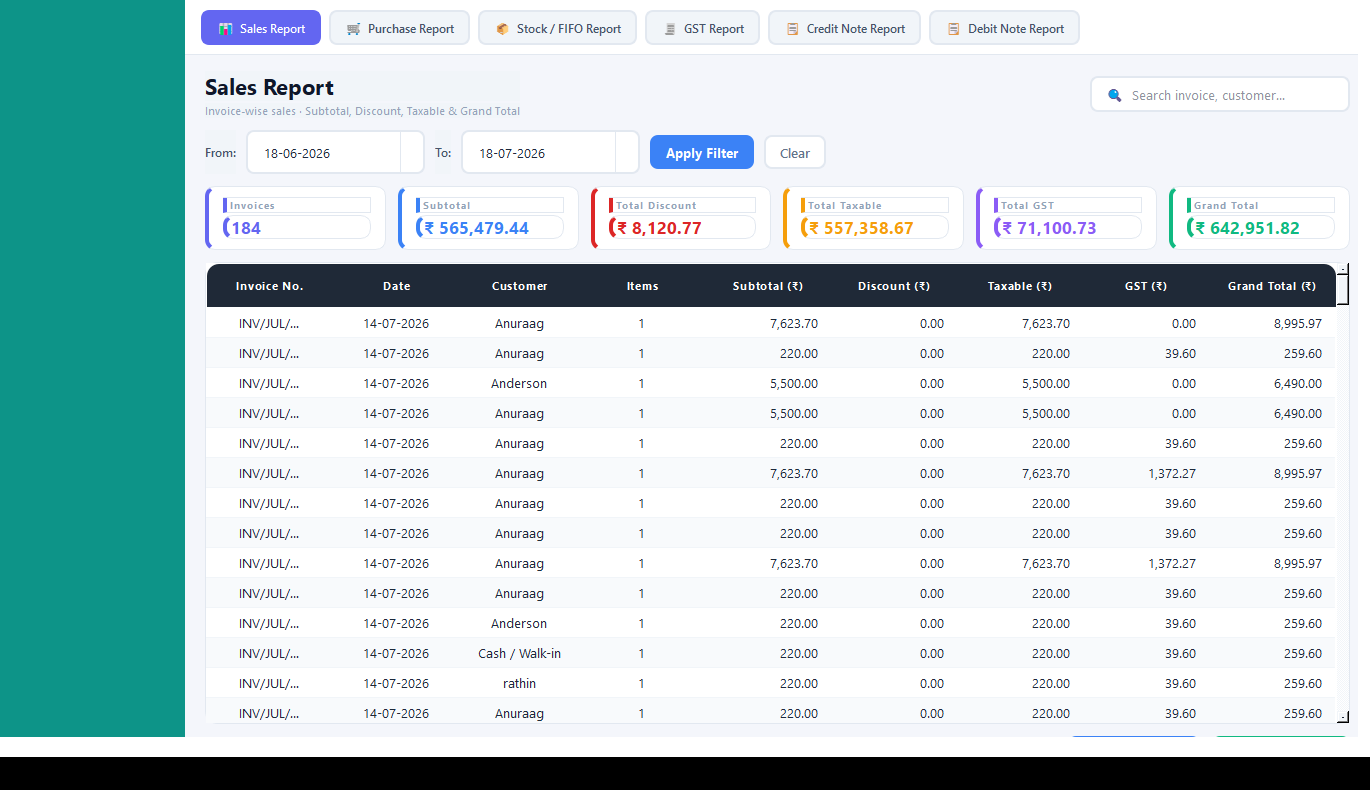Click the table's vertical scrollbar thumb

pyautogui.click(x=1343, y=292)
